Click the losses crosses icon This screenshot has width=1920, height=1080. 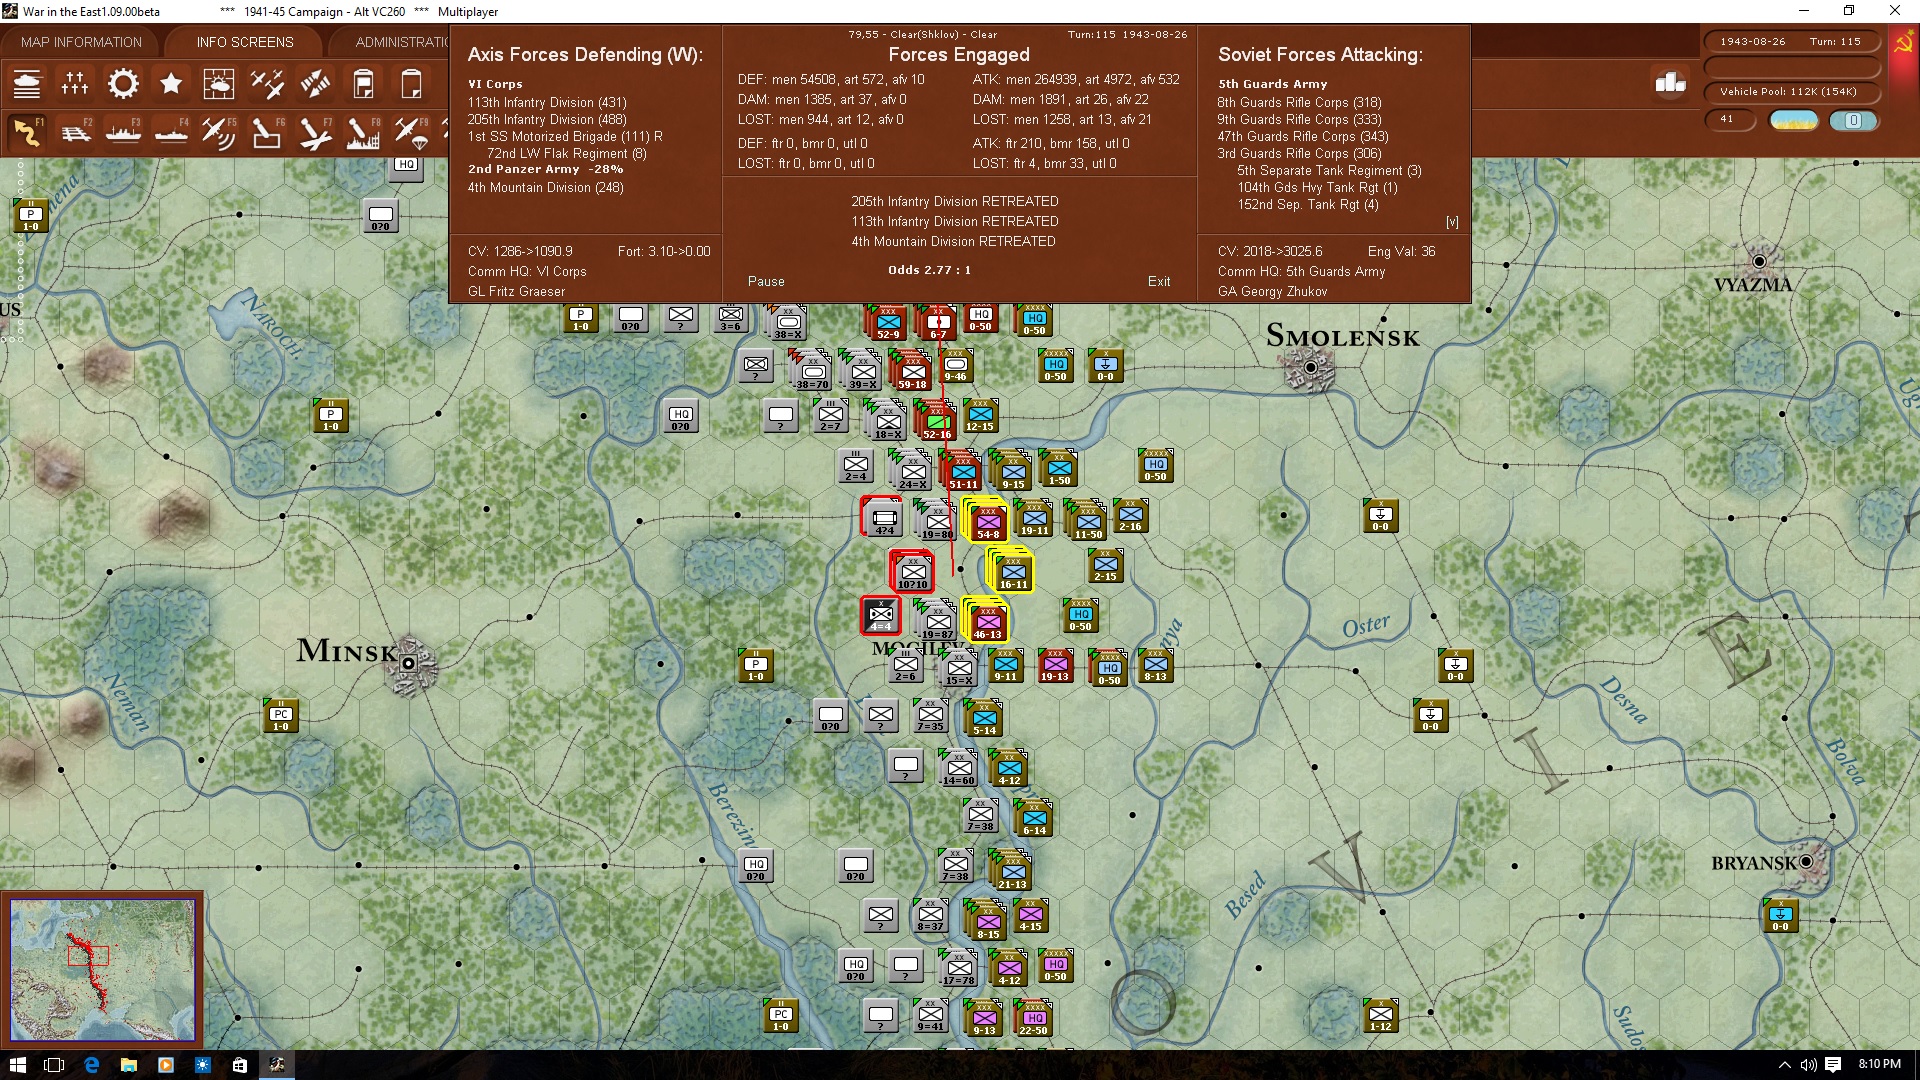click(x=75, y=84)
